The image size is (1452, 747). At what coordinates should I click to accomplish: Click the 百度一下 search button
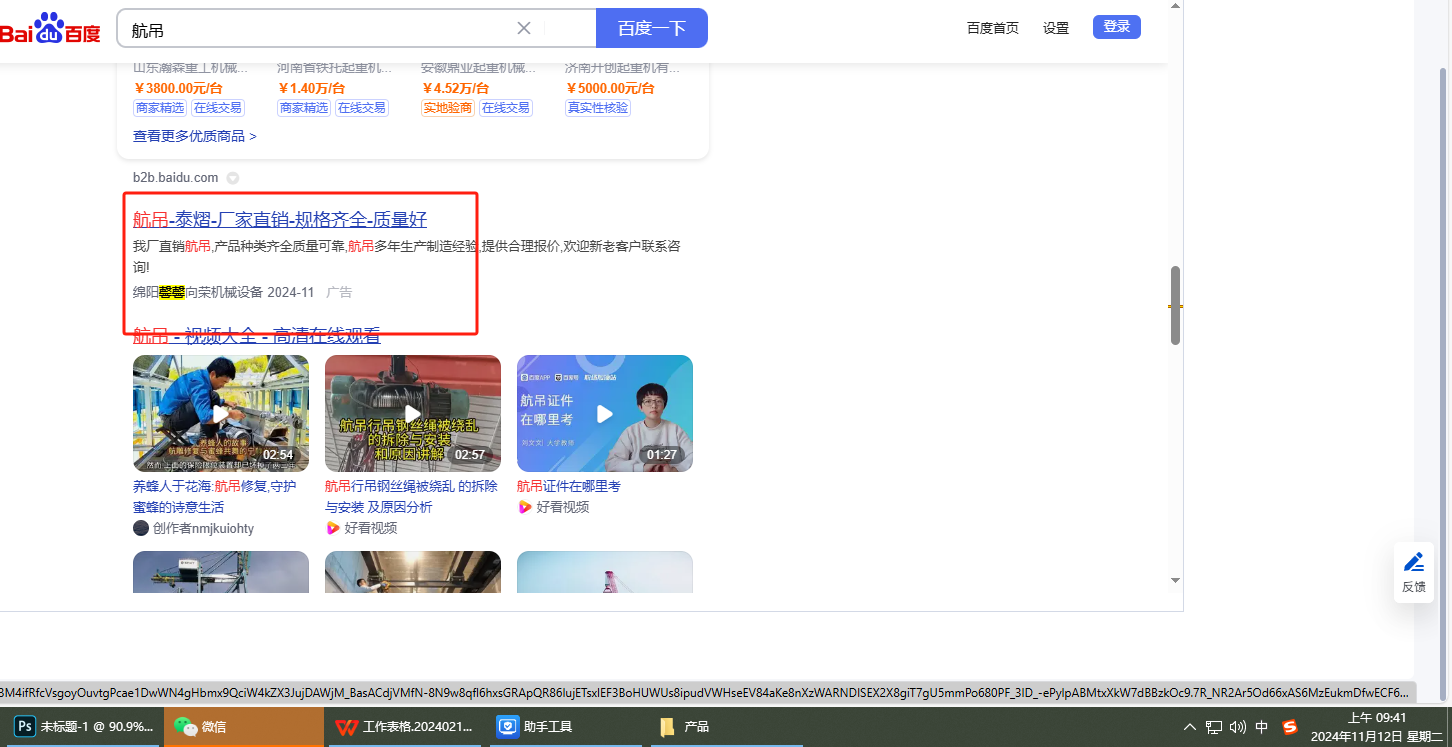click(x=652, y=28)
